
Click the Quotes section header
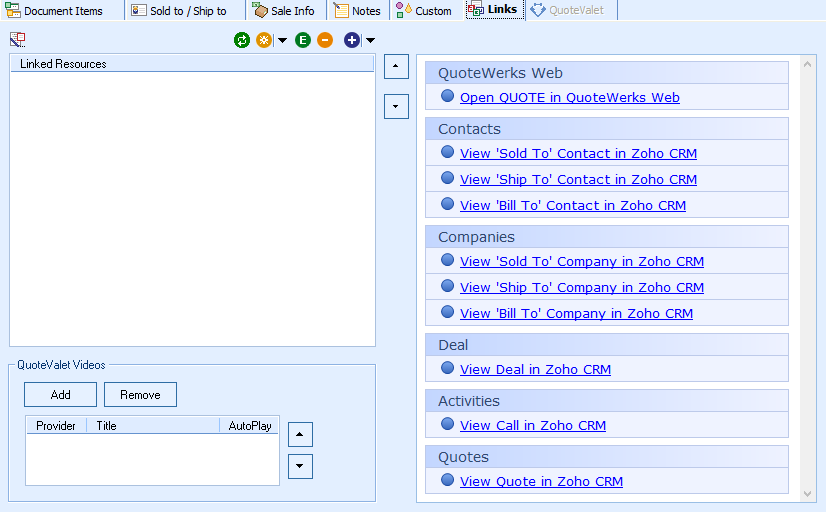(x=607, y=457)
